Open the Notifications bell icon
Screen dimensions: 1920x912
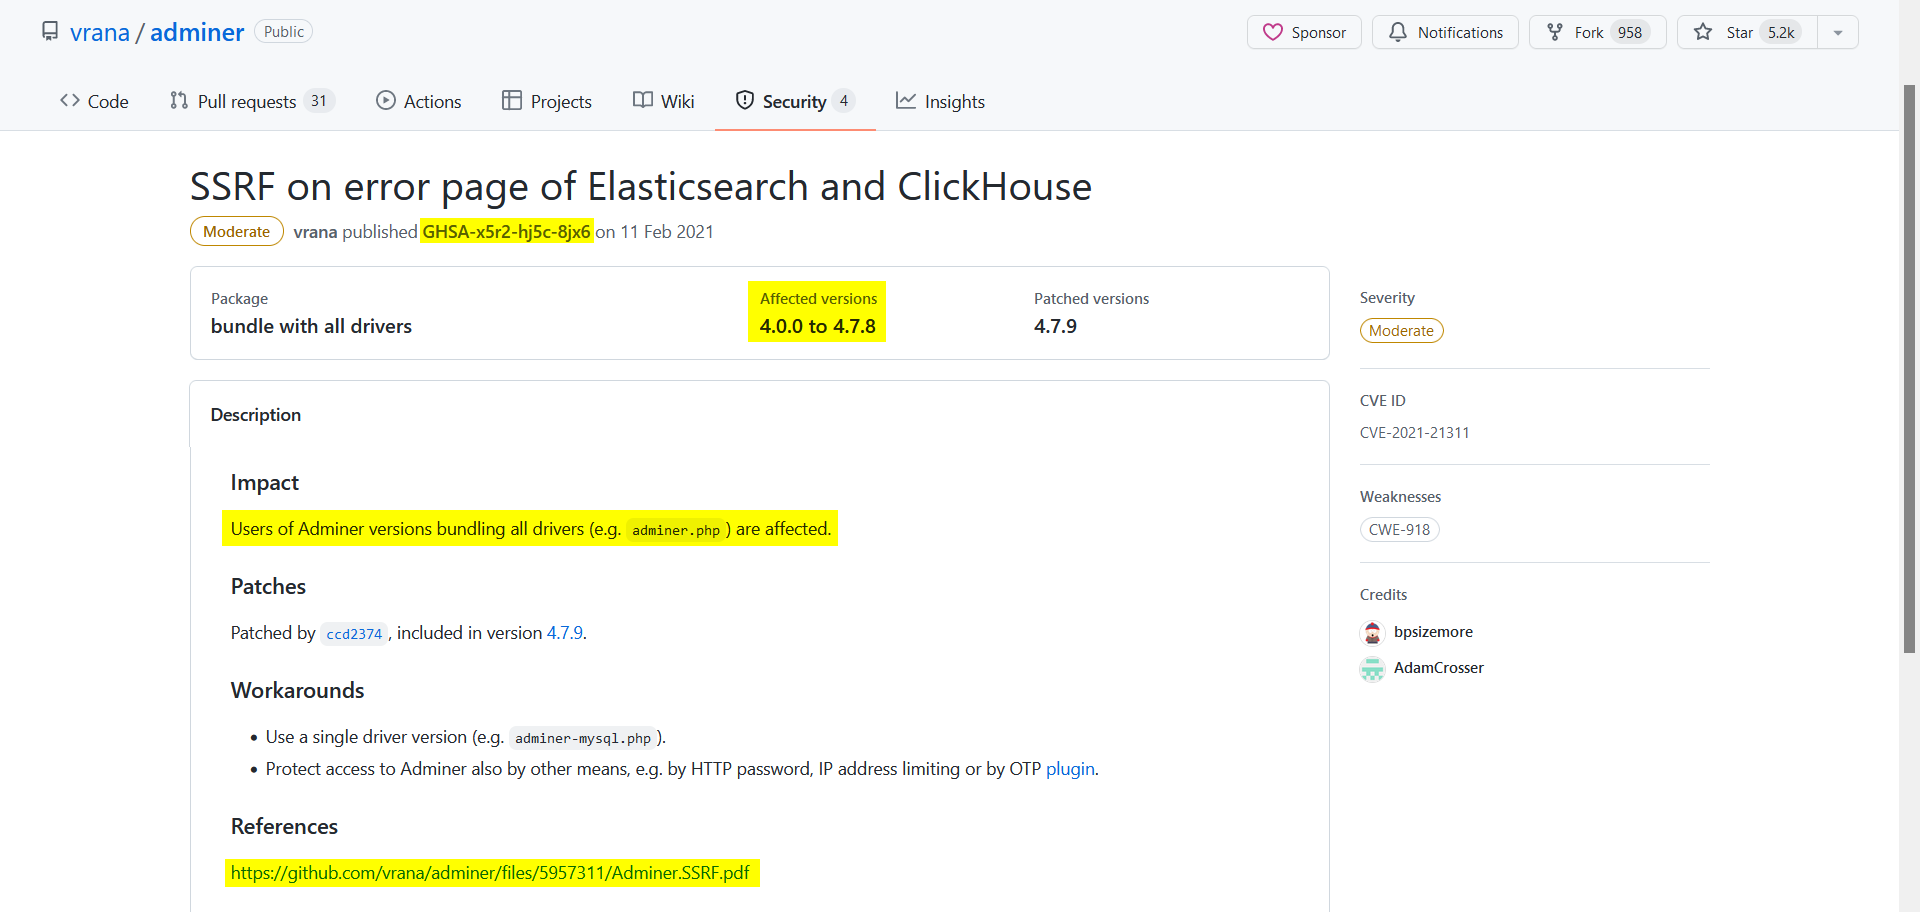1398,32
